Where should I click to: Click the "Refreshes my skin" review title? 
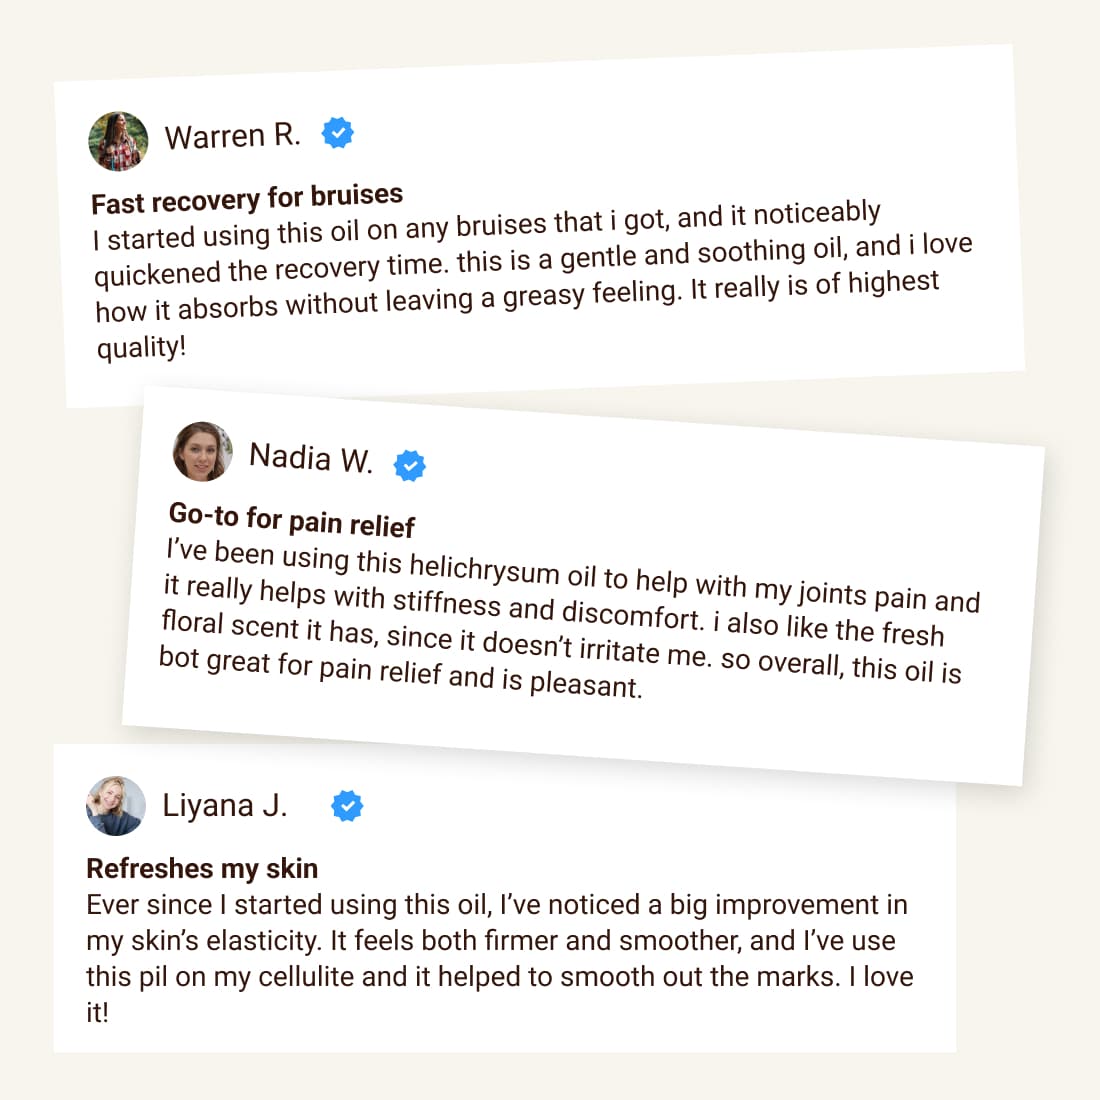[202, 868]
